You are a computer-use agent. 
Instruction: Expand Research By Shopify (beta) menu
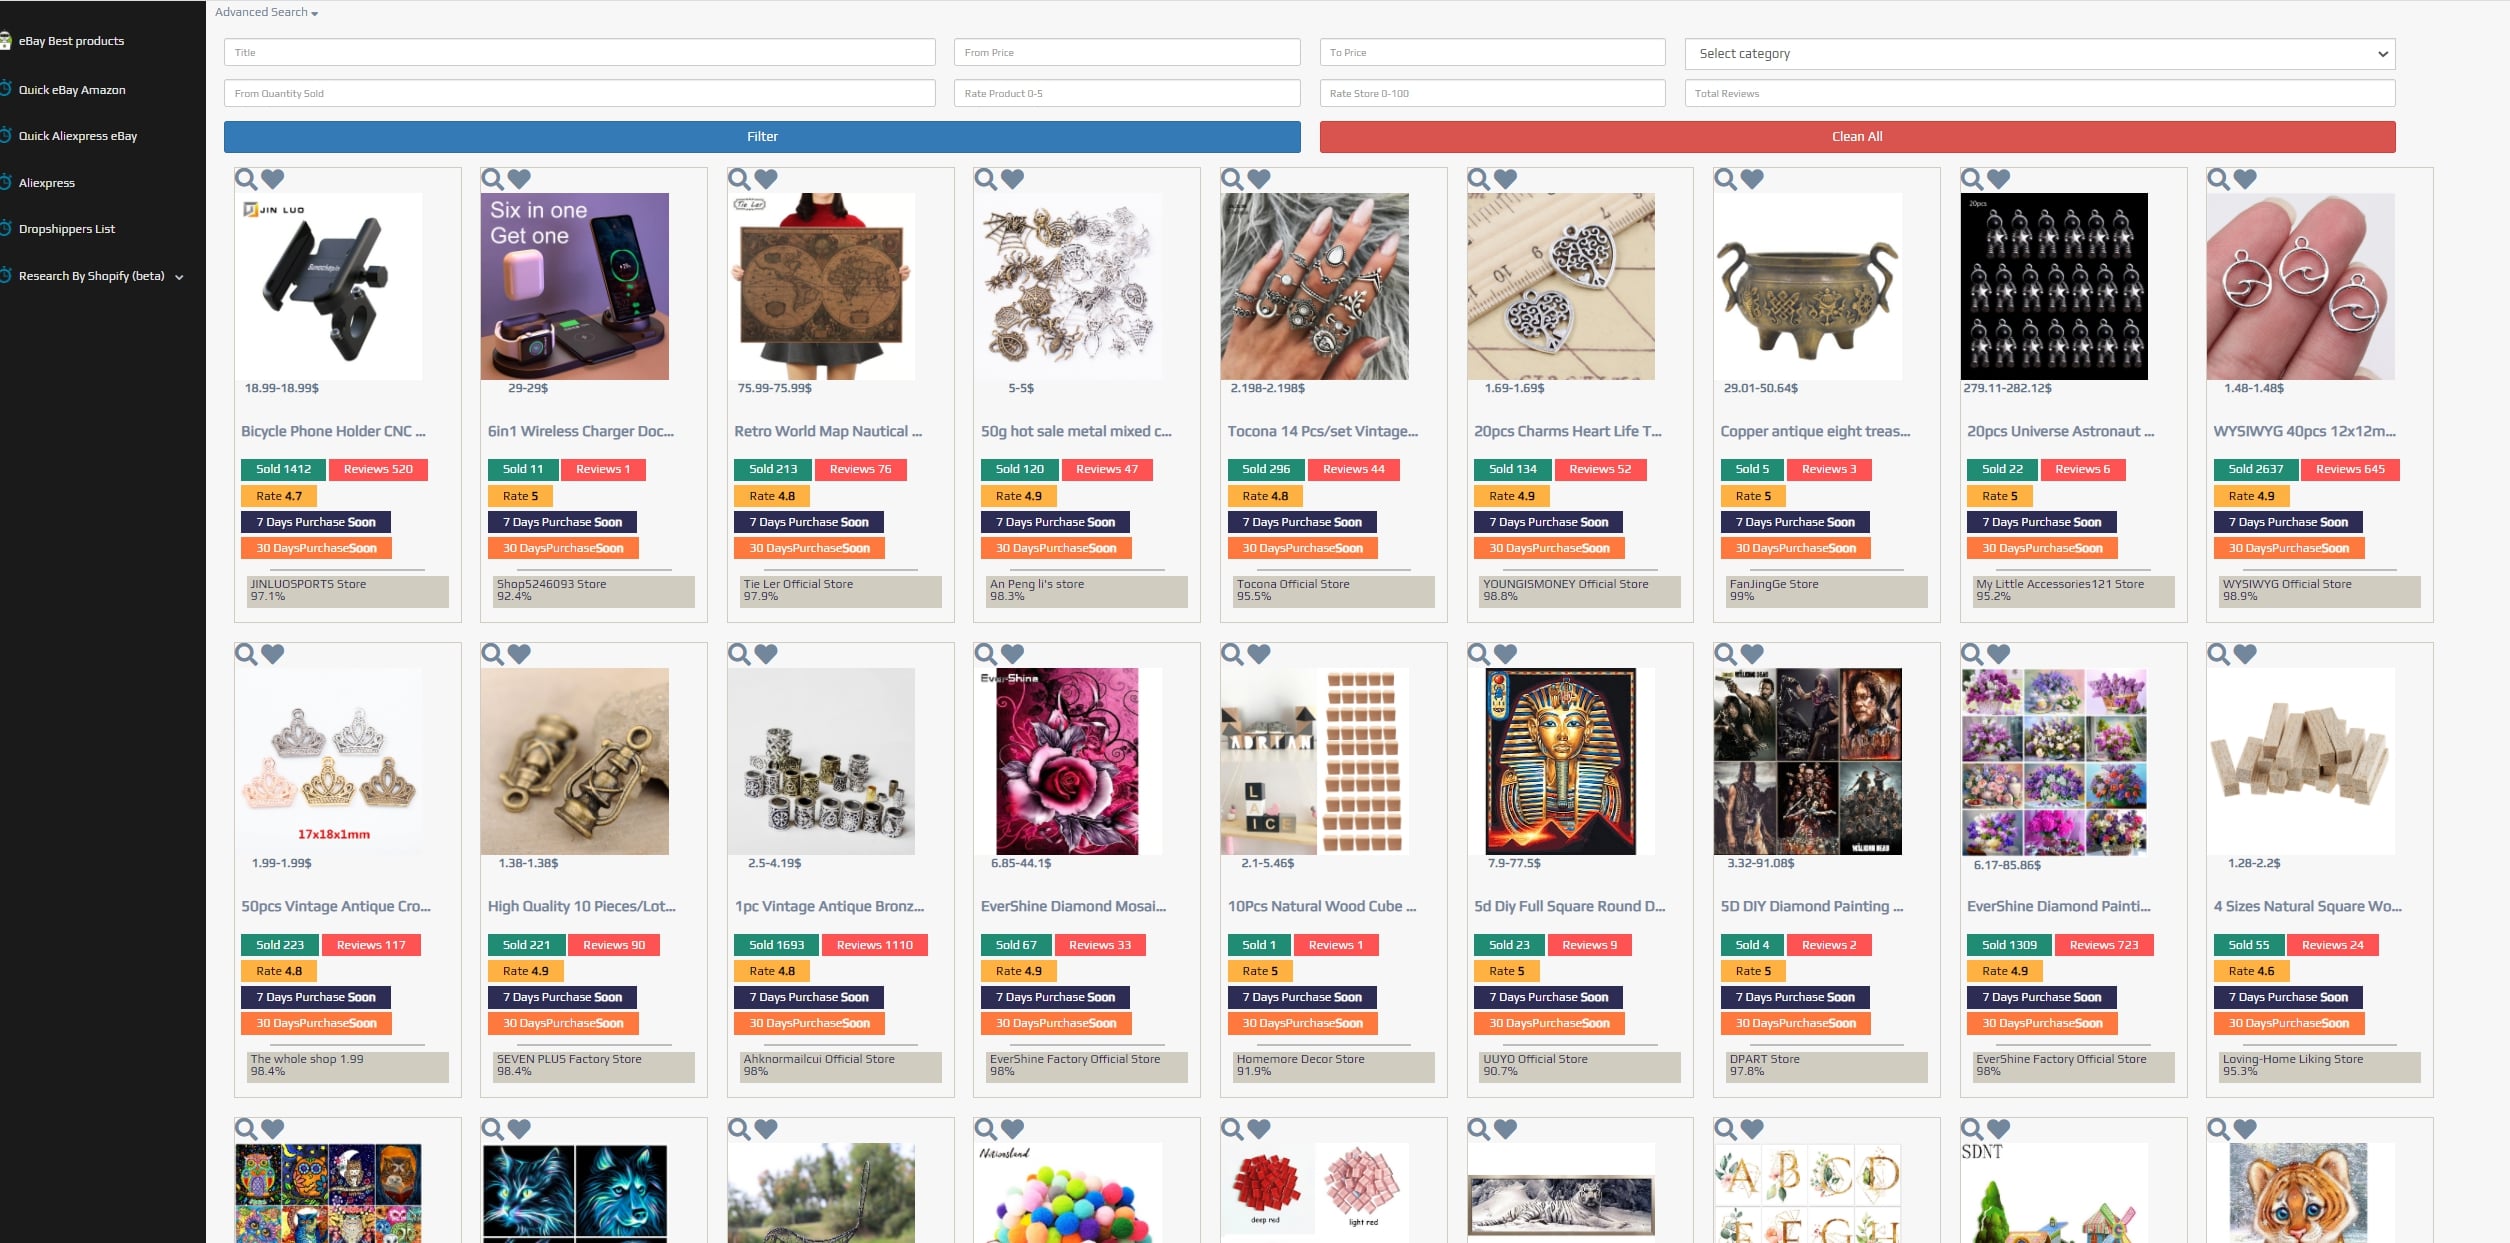coord(100,276)
